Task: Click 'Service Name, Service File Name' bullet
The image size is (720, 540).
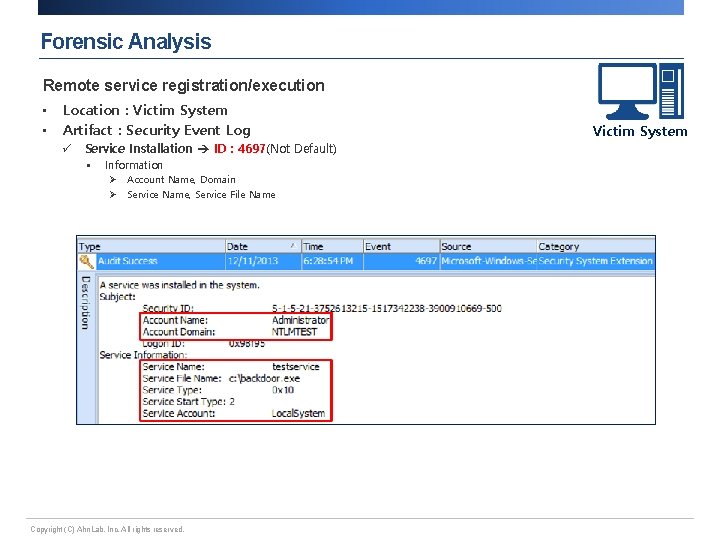Action: [201, 195]
